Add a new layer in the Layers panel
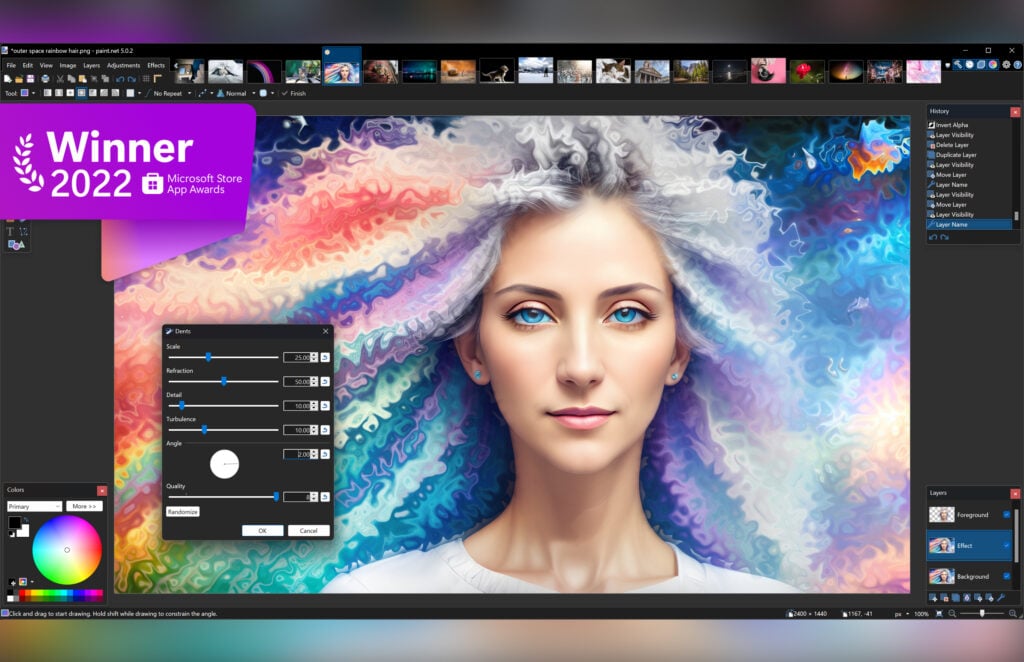 click(931, 597)
